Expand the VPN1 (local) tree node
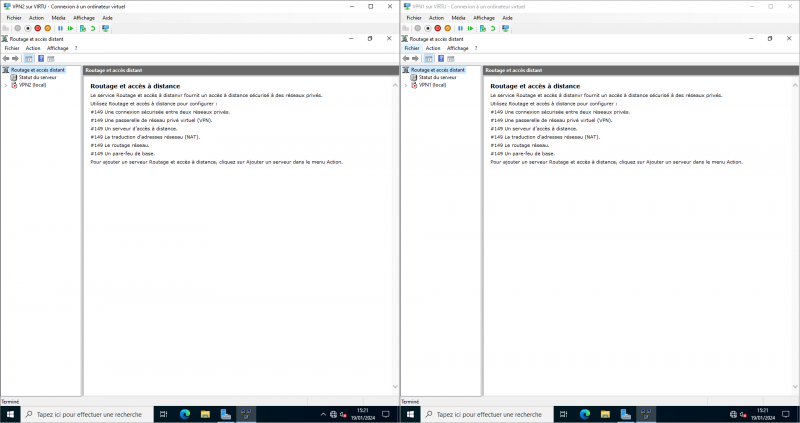This screenshot has width=800, height=423. pyautogui.click(x=406, y=86)
